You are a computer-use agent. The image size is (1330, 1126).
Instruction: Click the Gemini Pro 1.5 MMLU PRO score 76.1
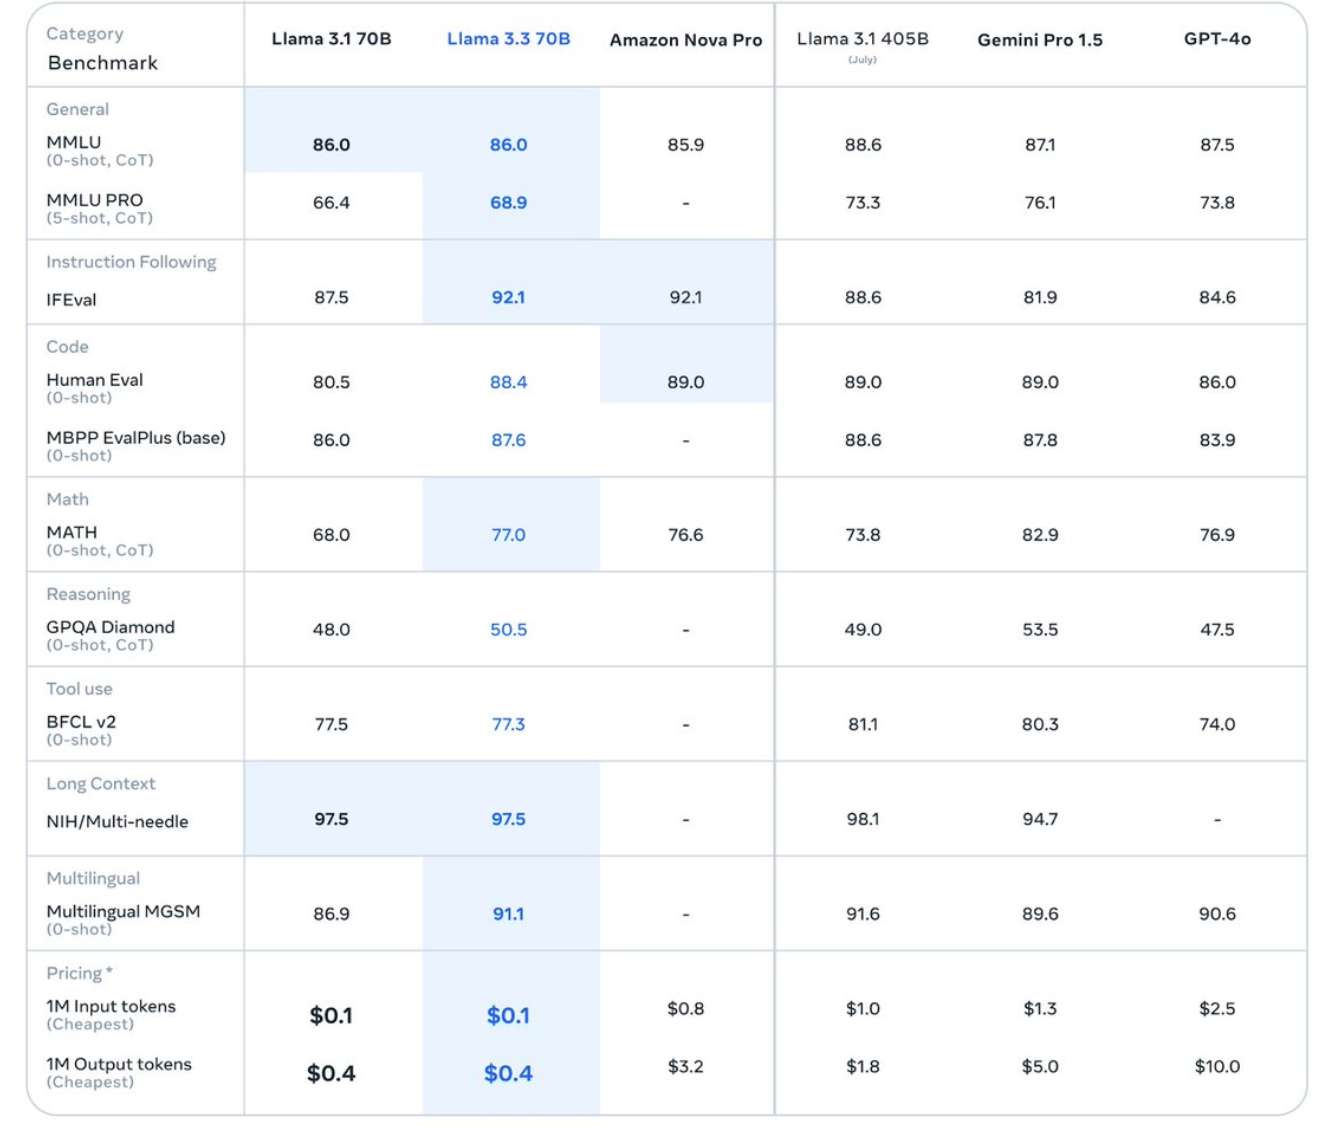click(1040, 203)
